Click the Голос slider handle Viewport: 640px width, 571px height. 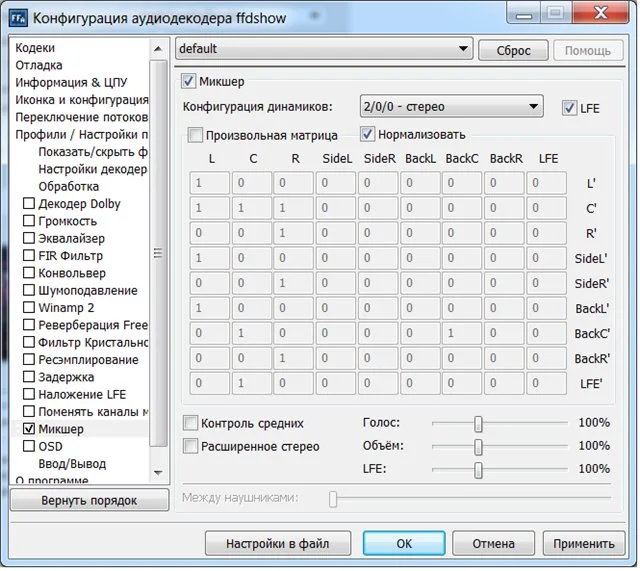point(480,424)
